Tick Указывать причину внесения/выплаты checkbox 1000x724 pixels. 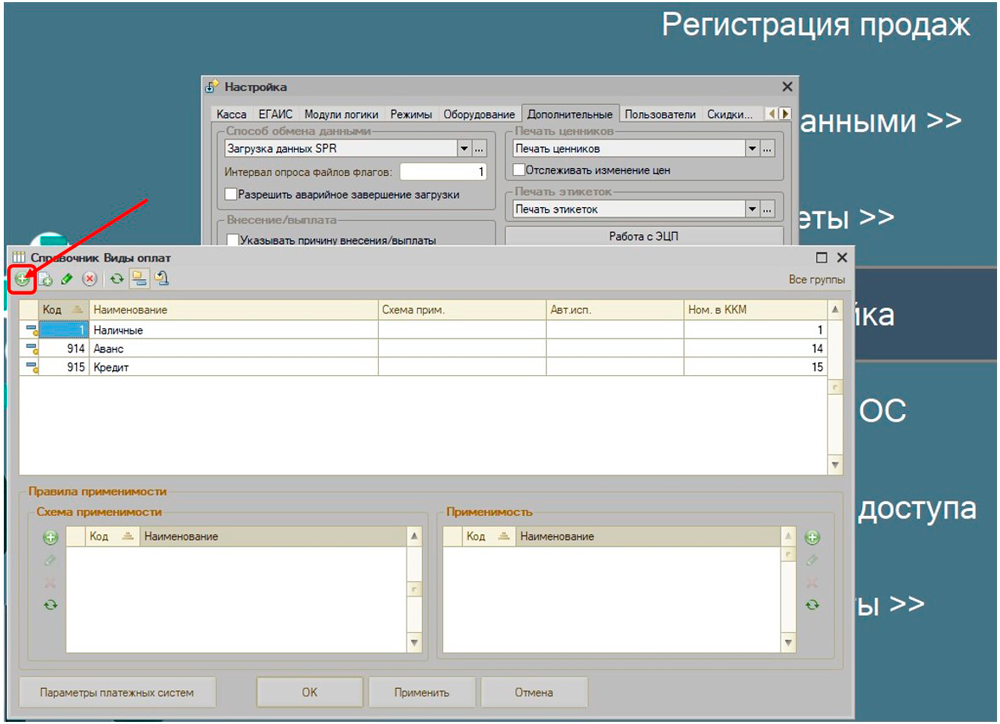[x=232, y=240]
